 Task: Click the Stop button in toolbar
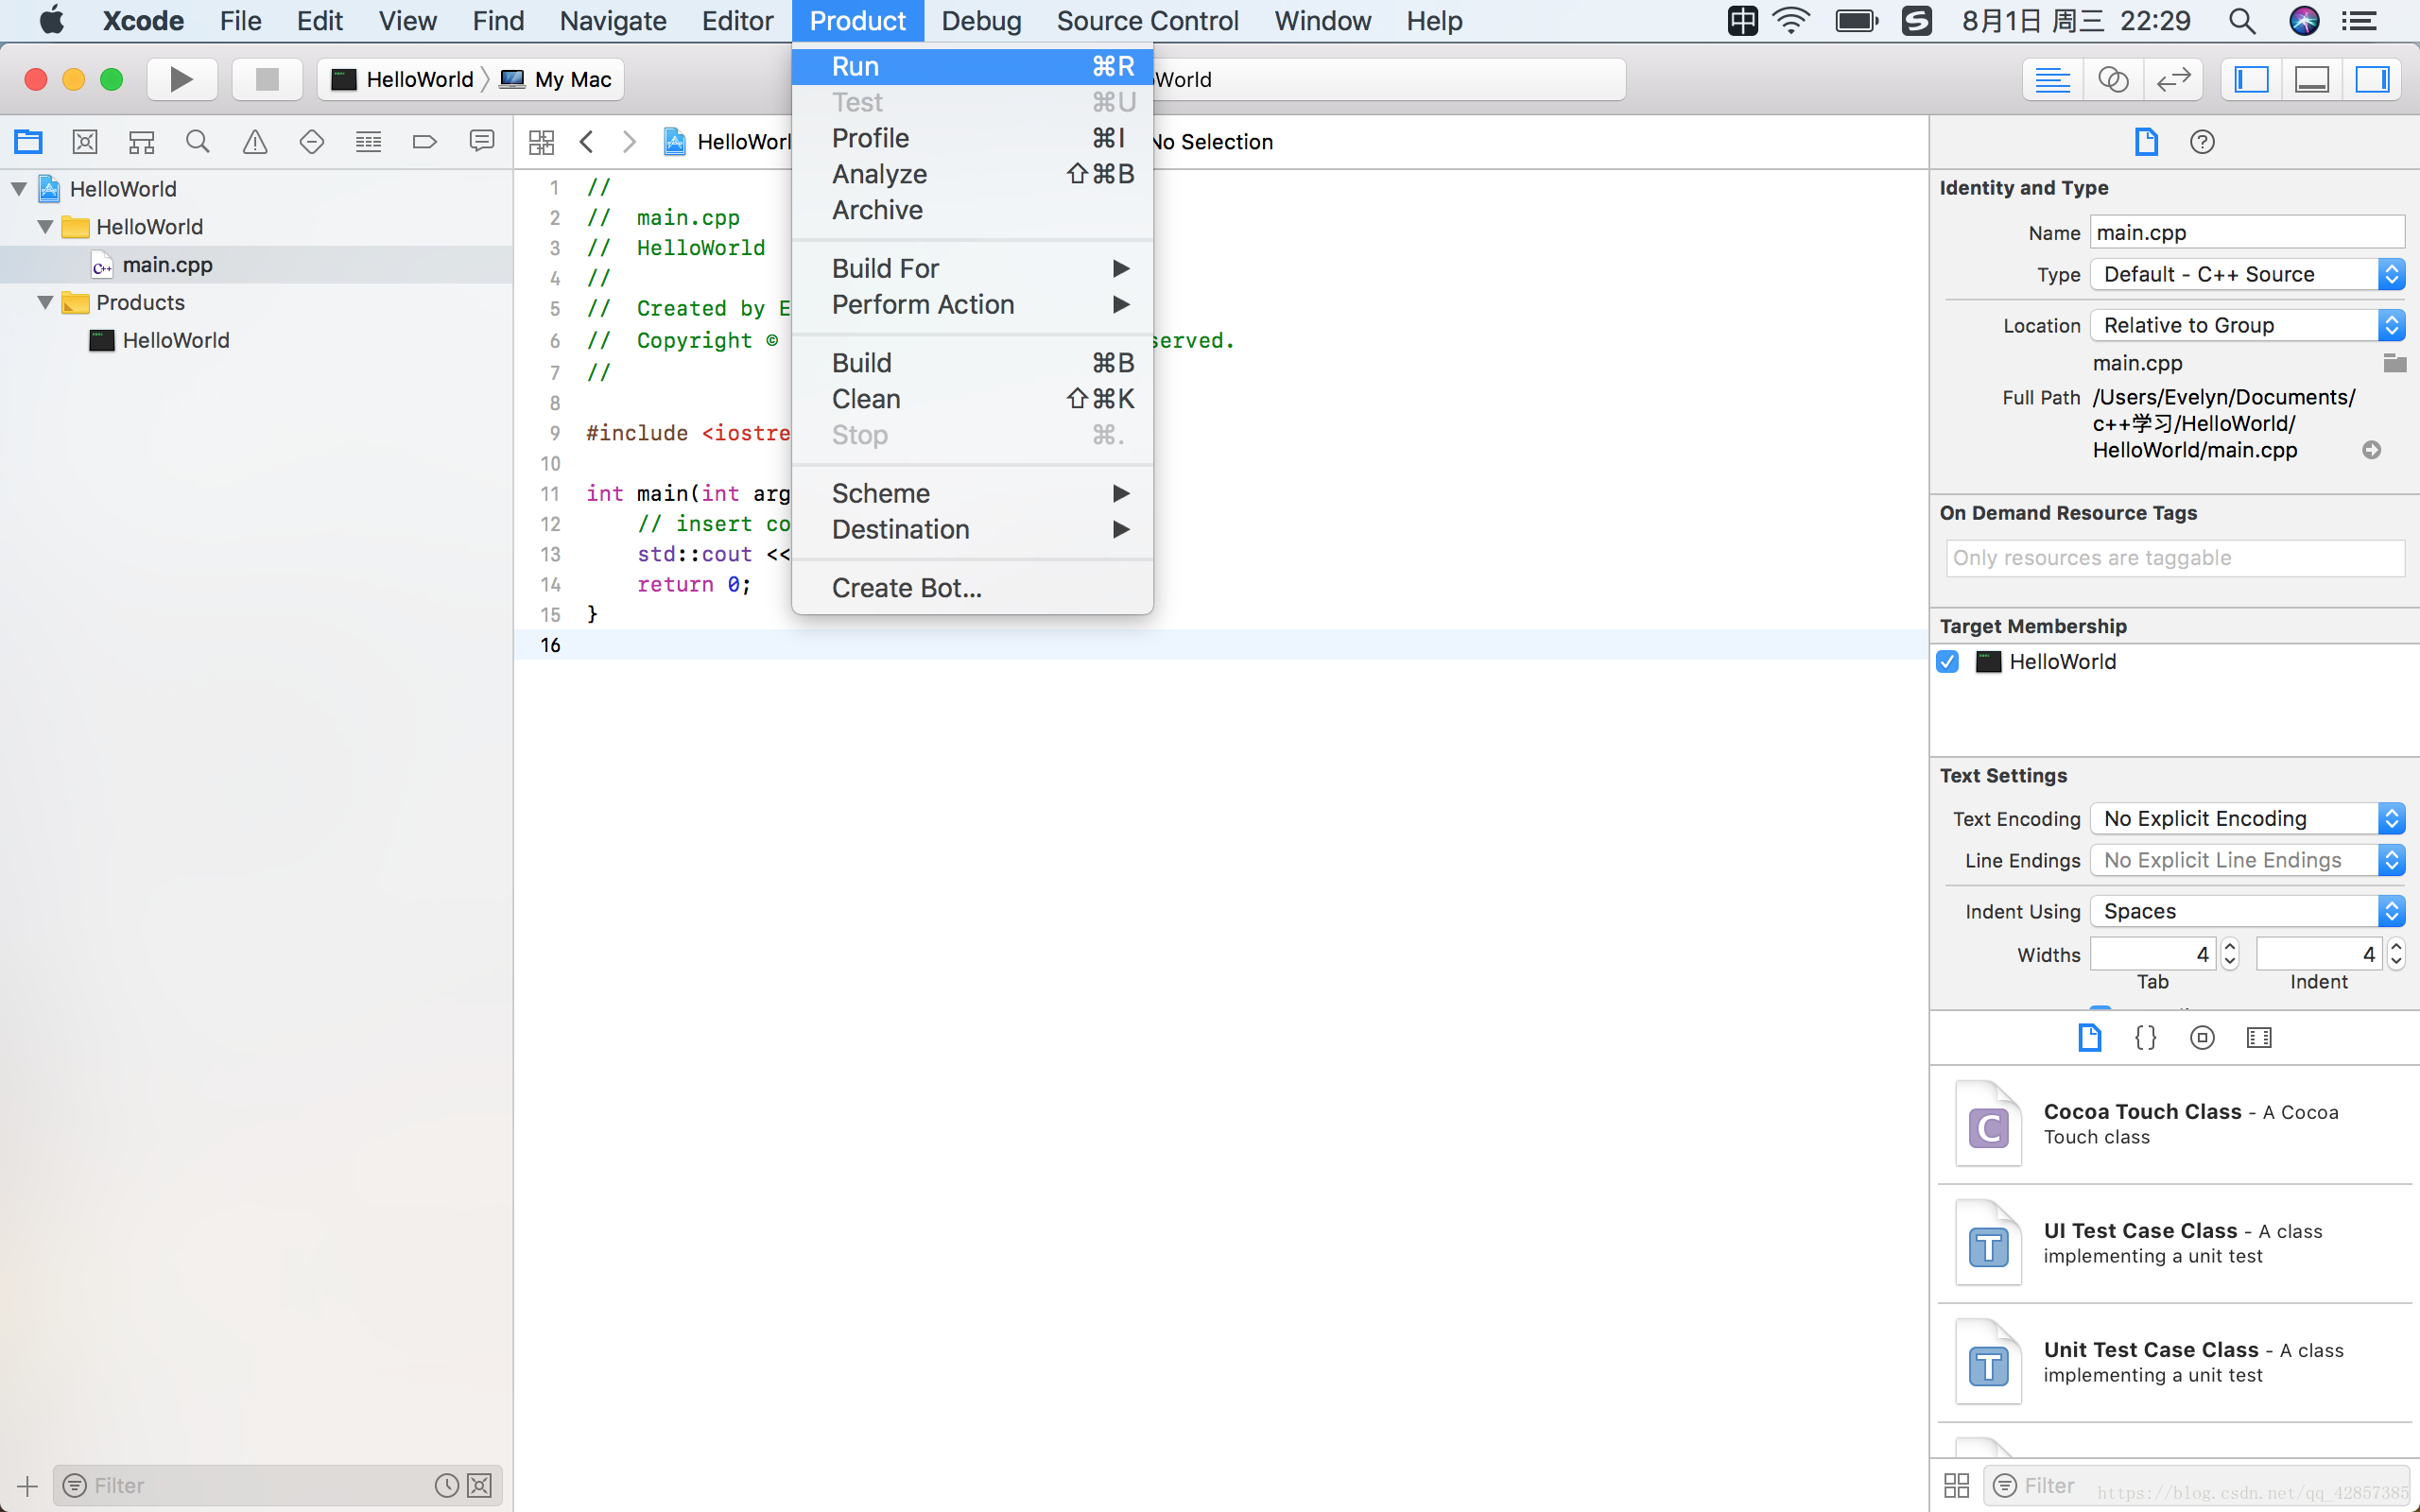click(x=267, y=79)
